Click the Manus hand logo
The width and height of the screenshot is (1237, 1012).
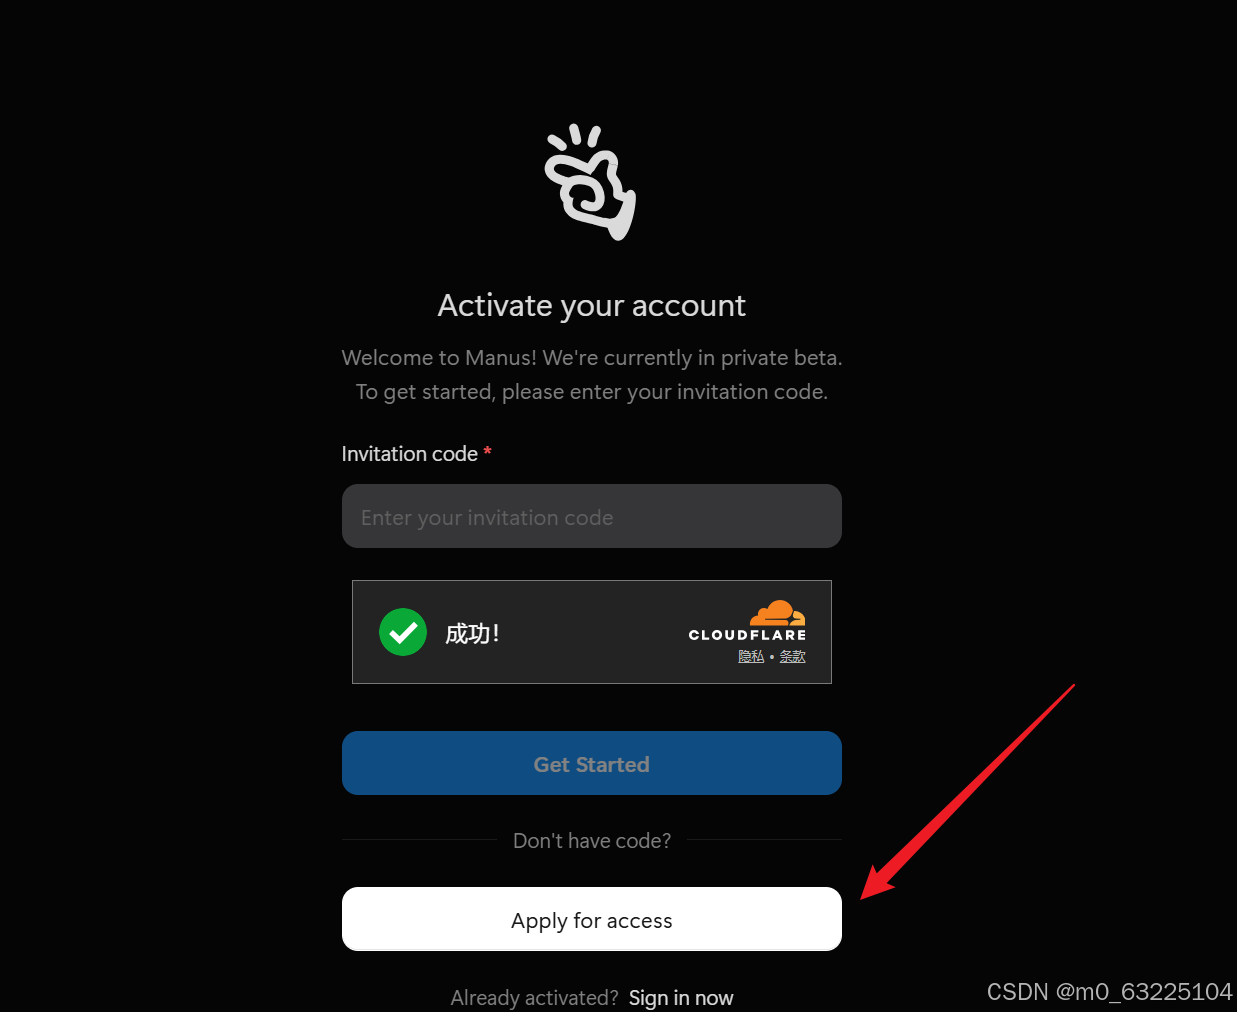[x=591, y=182]
